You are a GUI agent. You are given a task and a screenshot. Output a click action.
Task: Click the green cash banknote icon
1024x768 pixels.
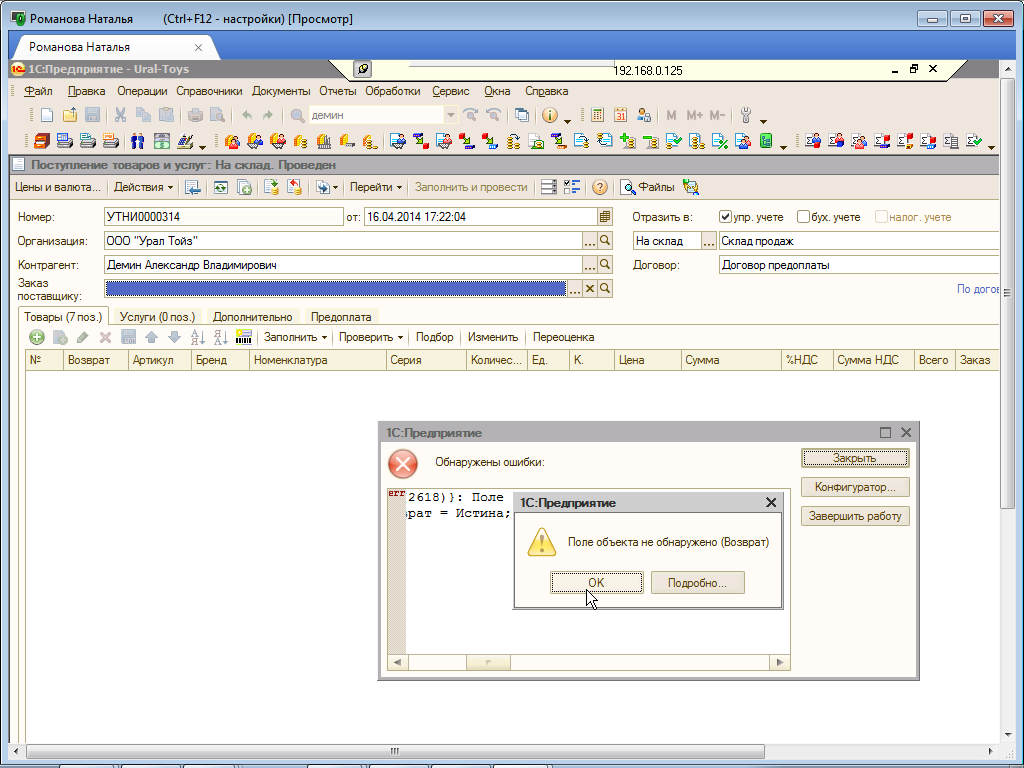click(161, 140)
